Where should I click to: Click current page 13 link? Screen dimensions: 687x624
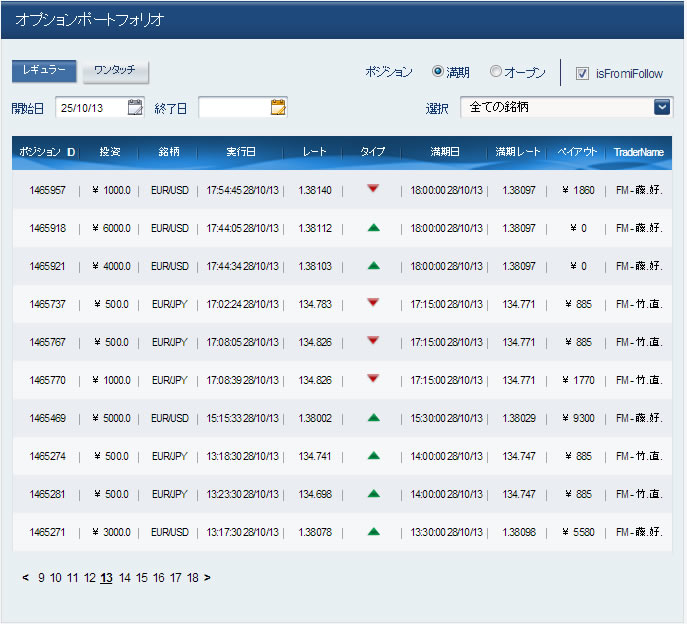click(x=106, y=578)
